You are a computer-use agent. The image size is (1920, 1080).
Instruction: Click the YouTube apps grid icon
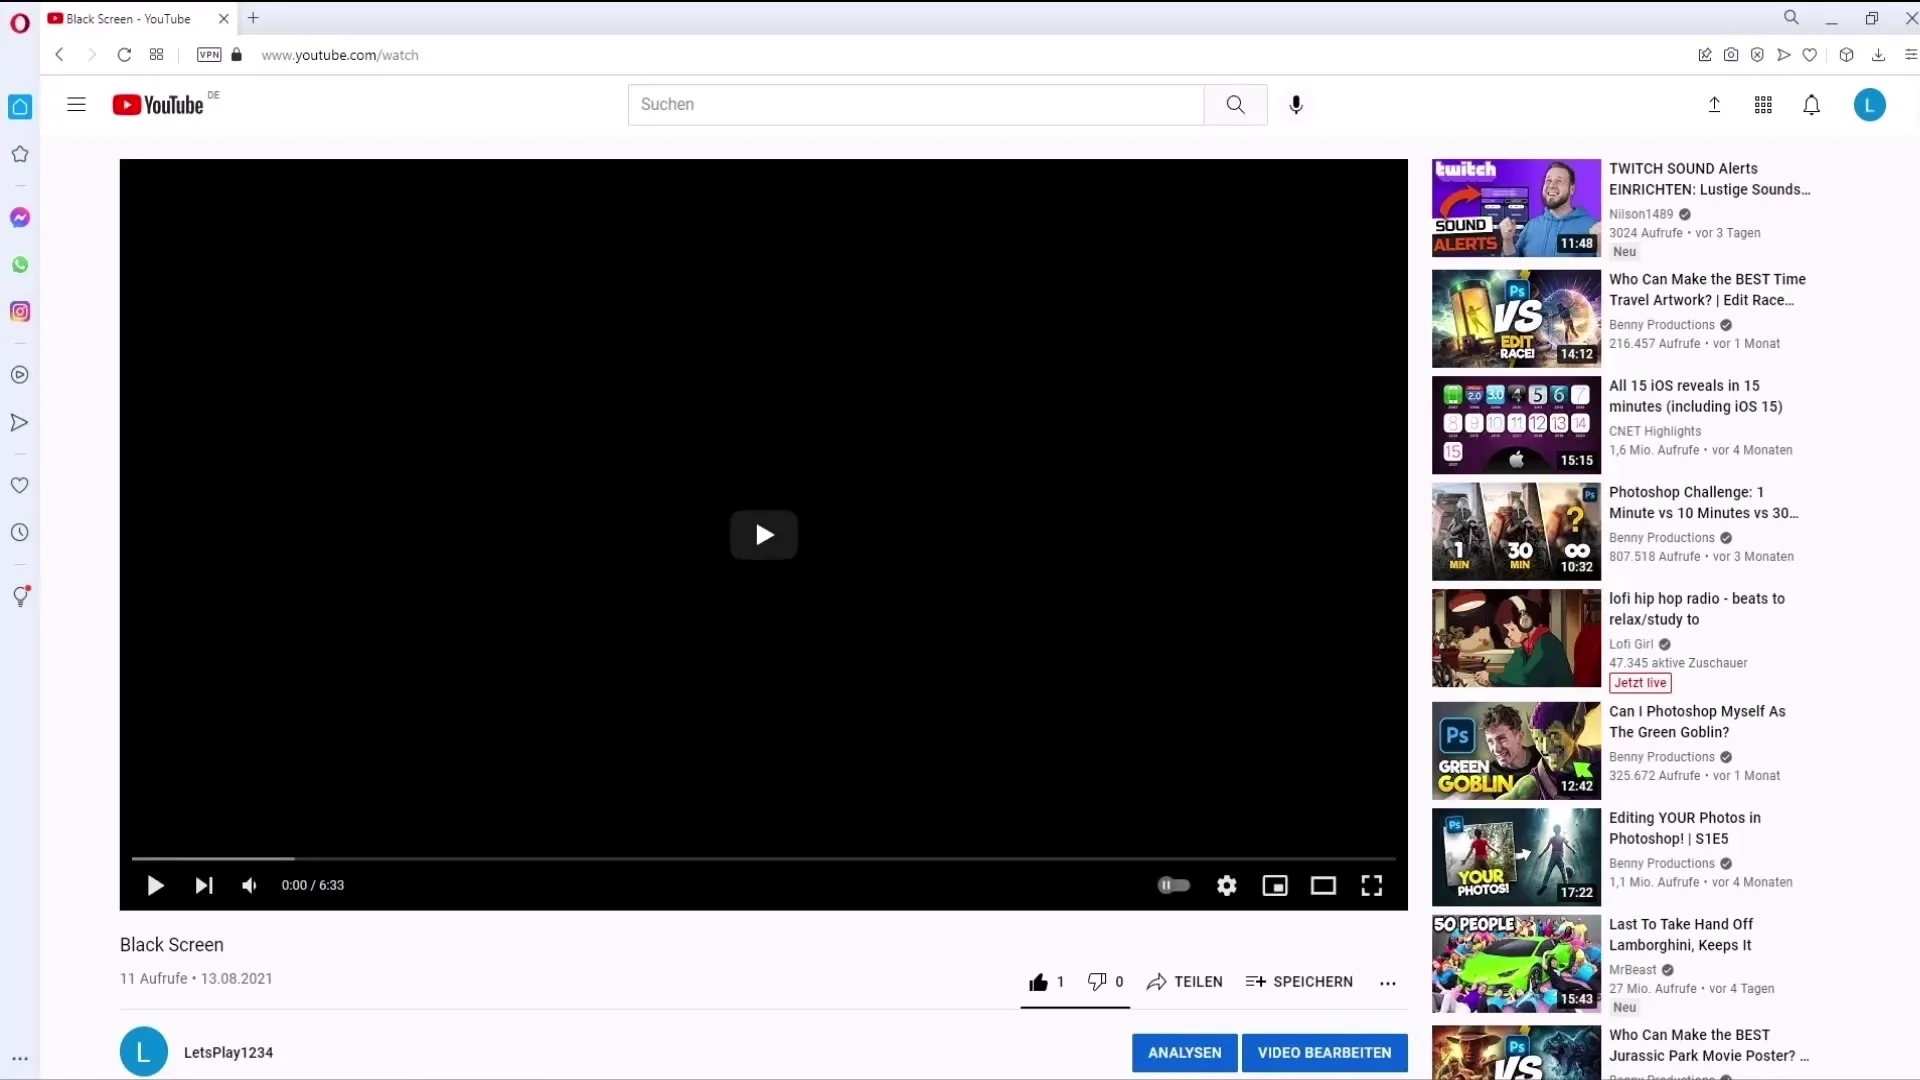coord(1763,104)
